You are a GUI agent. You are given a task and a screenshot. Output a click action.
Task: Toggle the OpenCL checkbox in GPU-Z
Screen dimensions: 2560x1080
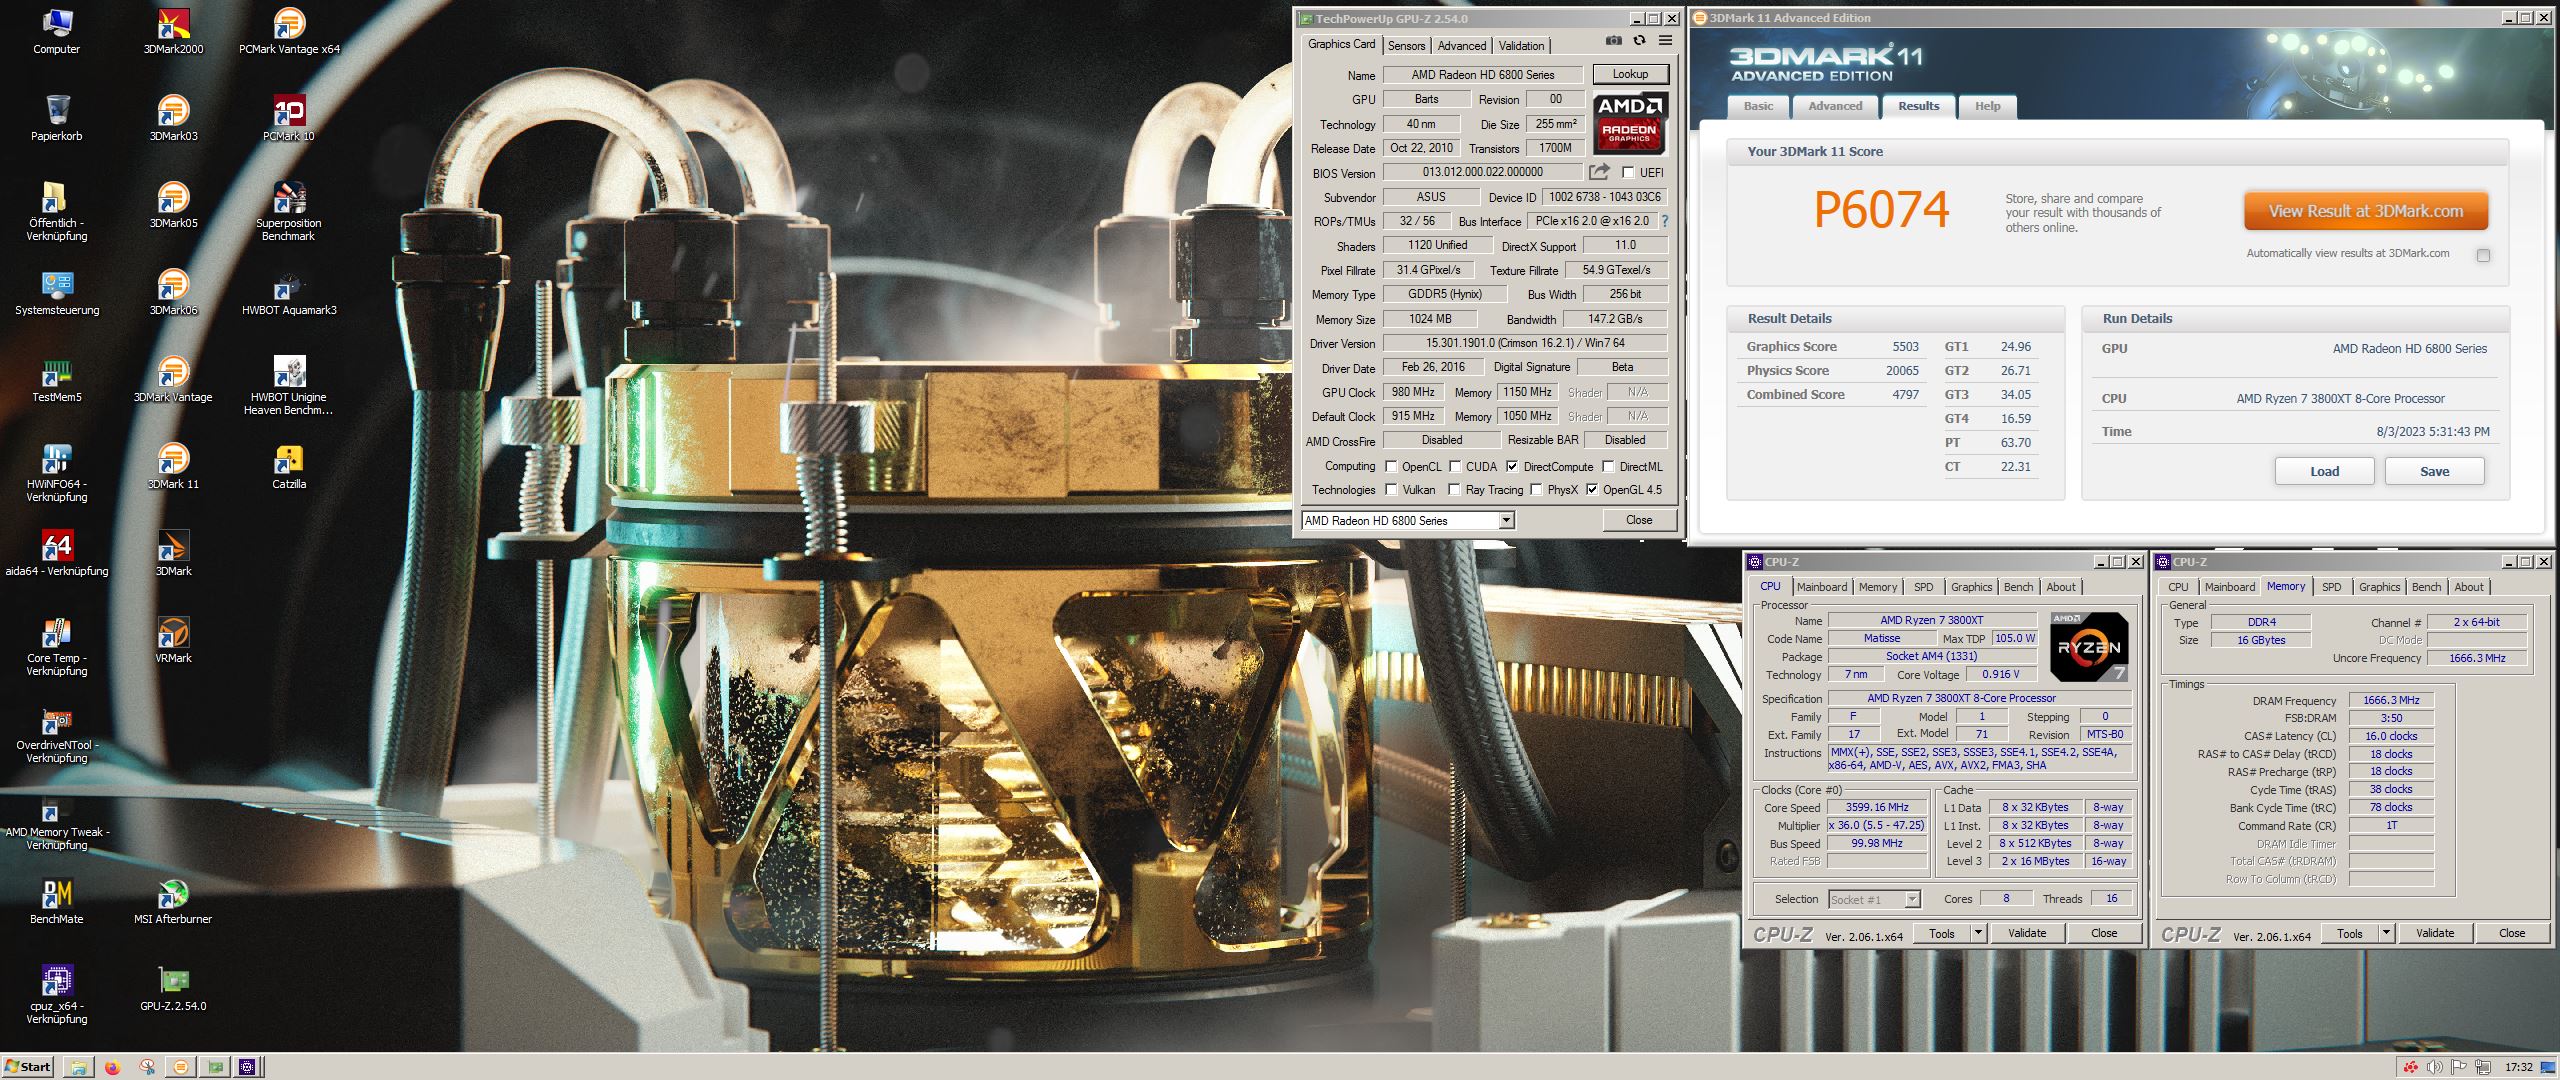1391,466
